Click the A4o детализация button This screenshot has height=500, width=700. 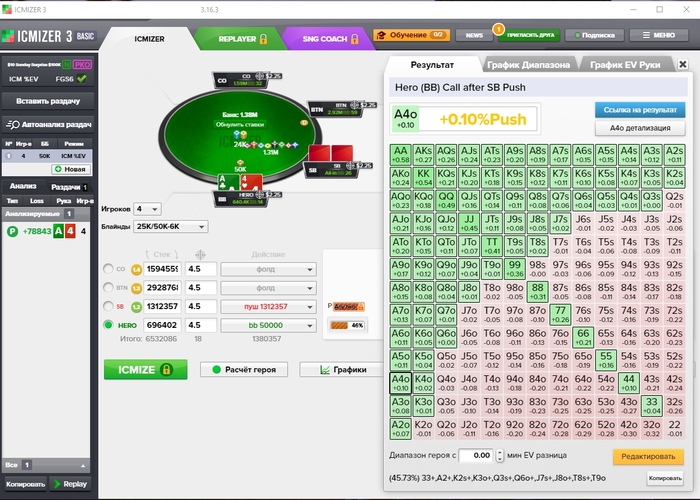pyautogui.click(x=640, y=128)
